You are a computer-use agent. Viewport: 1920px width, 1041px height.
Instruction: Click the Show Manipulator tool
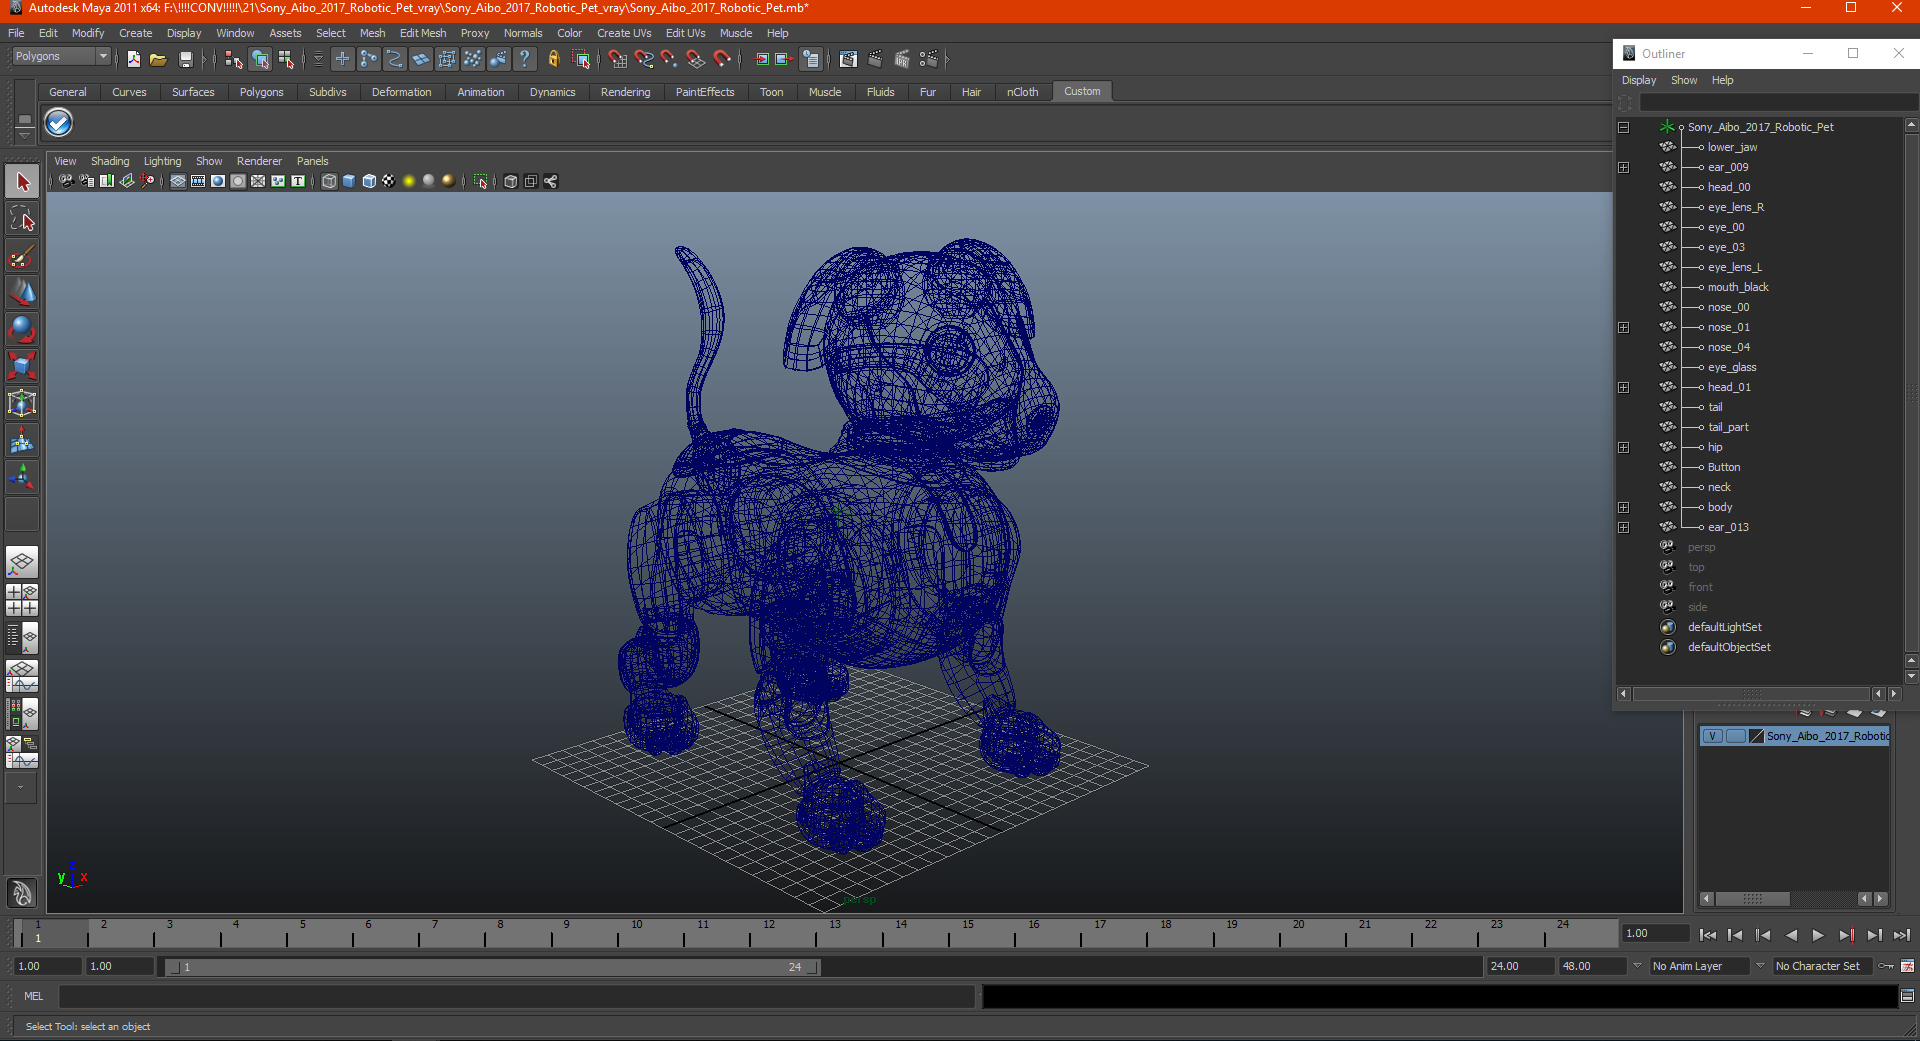(22, 478)
